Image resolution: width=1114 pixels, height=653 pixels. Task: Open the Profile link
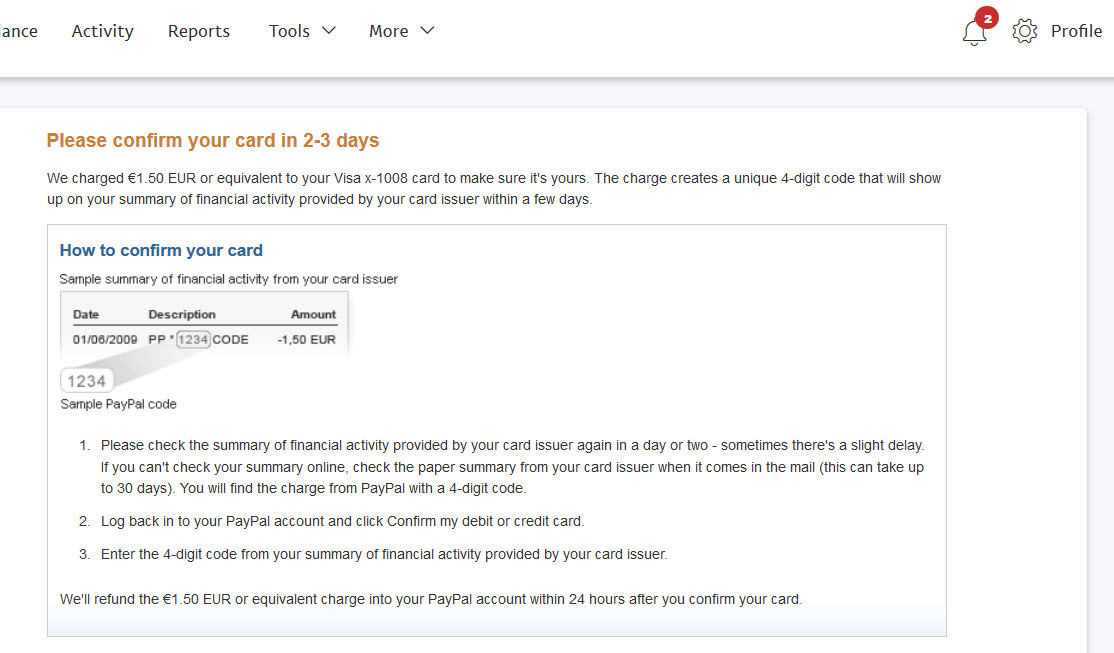tap(1076, 31)
